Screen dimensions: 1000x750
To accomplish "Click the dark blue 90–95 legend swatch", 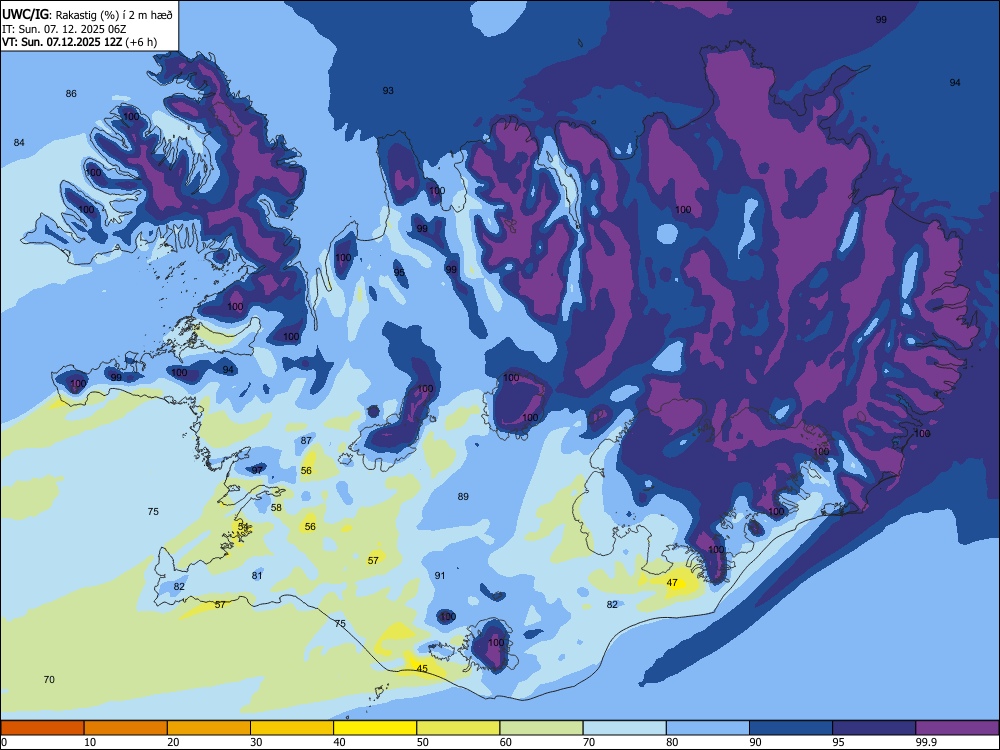I will (x=791, y=728).
